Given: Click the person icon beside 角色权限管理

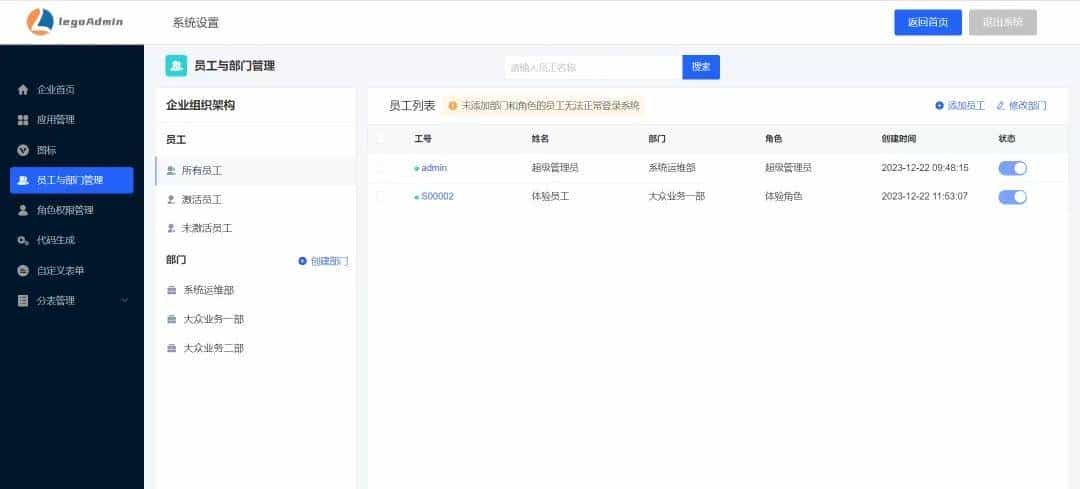Looking at the screenshot, I should click(x=23, y=210).
